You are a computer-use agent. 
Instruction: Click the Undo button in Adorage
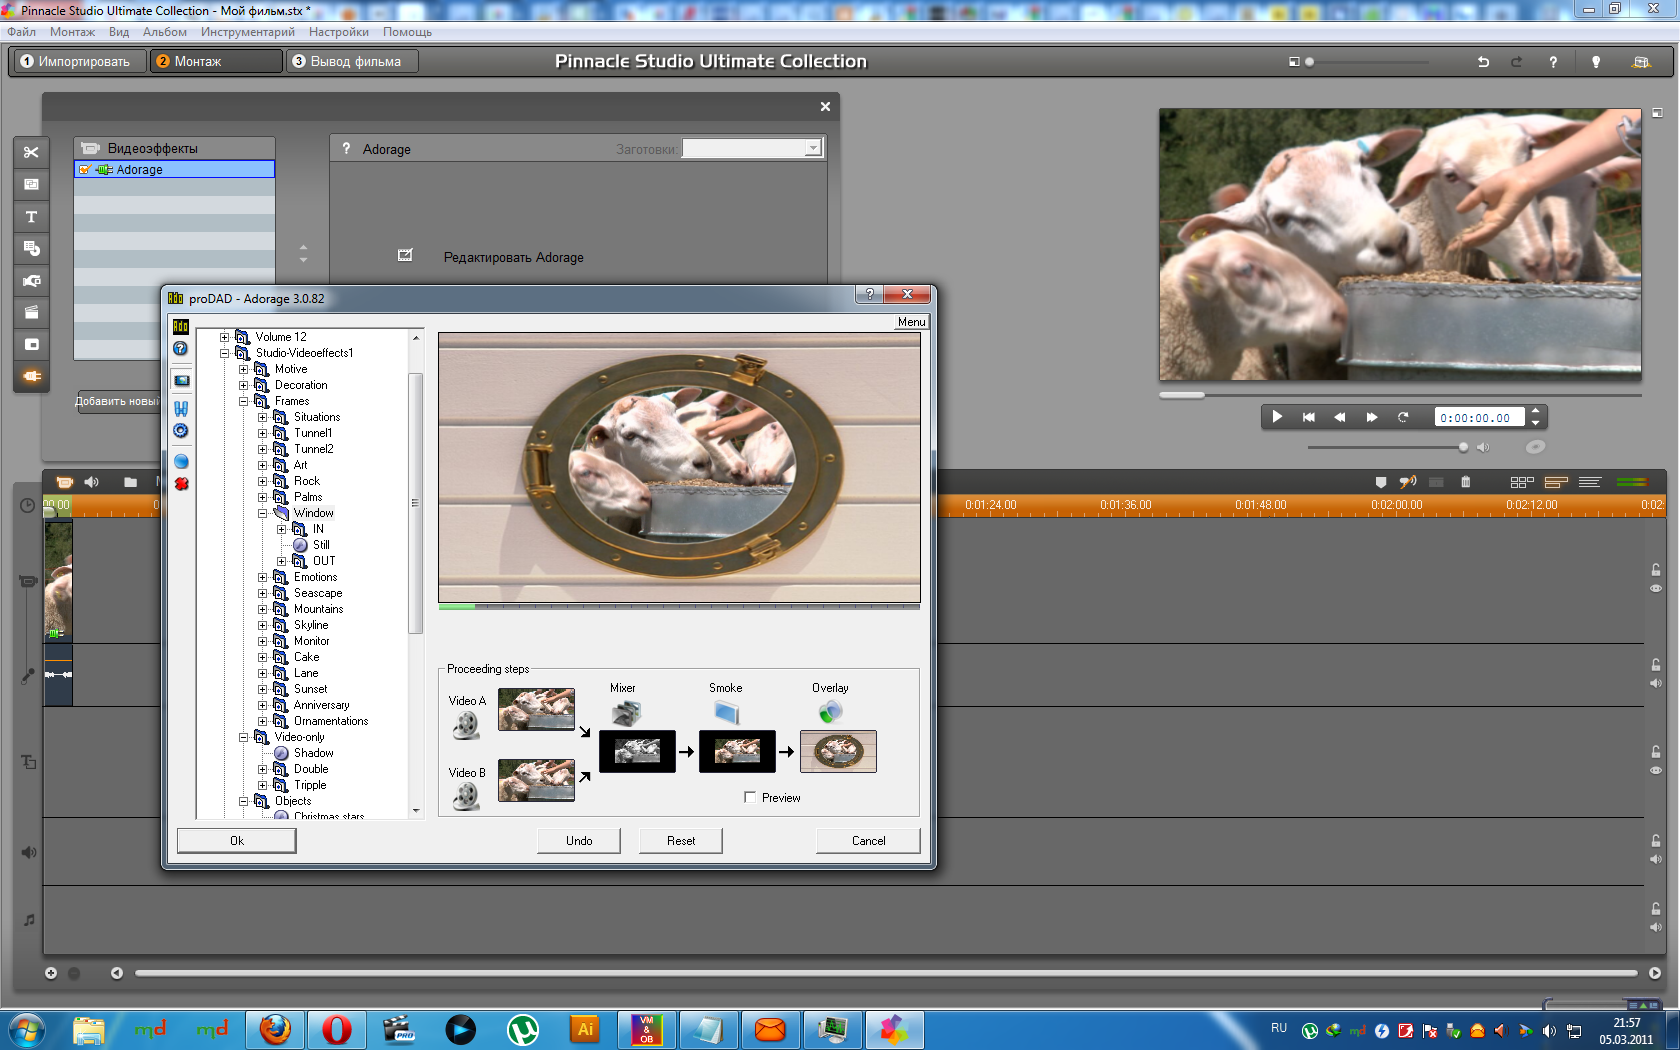[579, 840]
